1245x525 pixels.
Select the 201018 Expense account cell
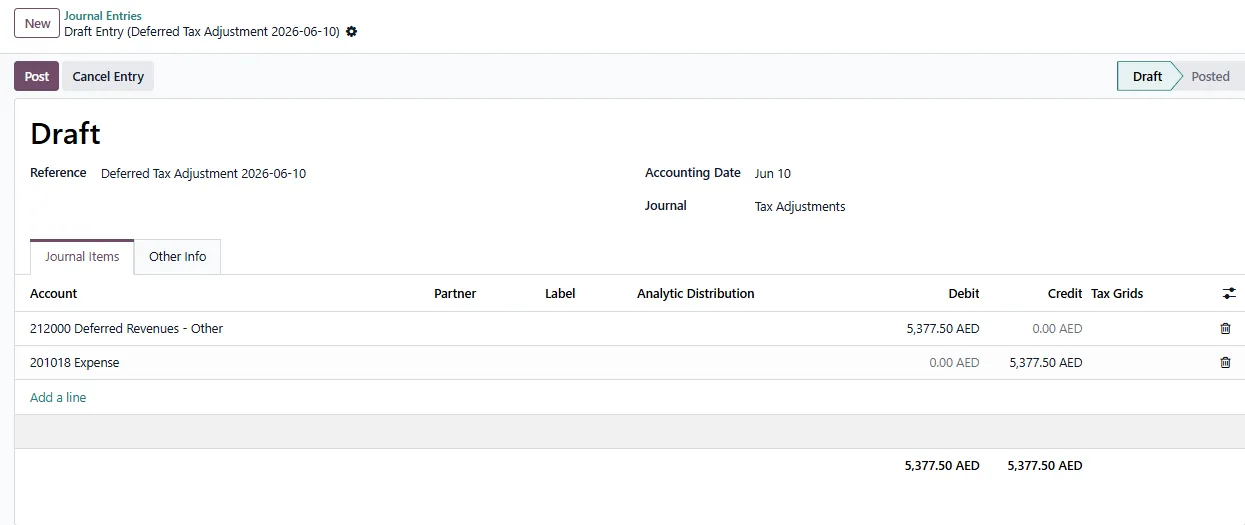click(x=74, y=362)
